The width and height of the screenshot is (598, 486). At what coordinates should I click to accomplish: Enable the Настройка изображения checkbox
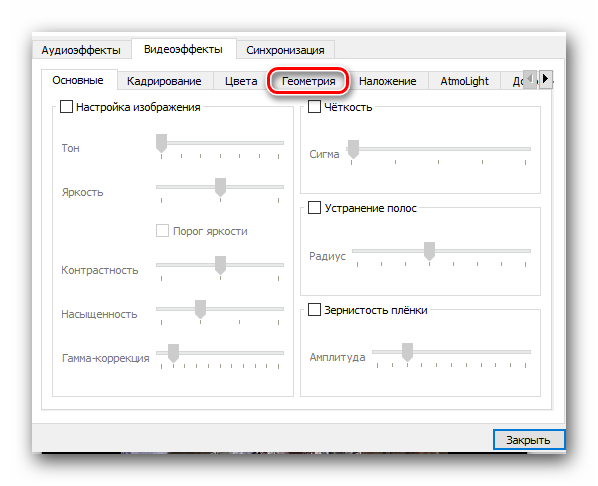[66, 106]
